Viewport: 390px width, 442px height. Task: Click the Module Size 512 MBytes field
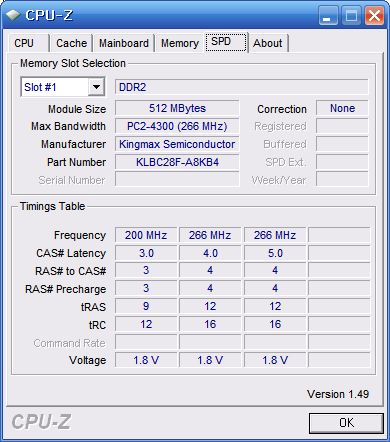[177, 108]
